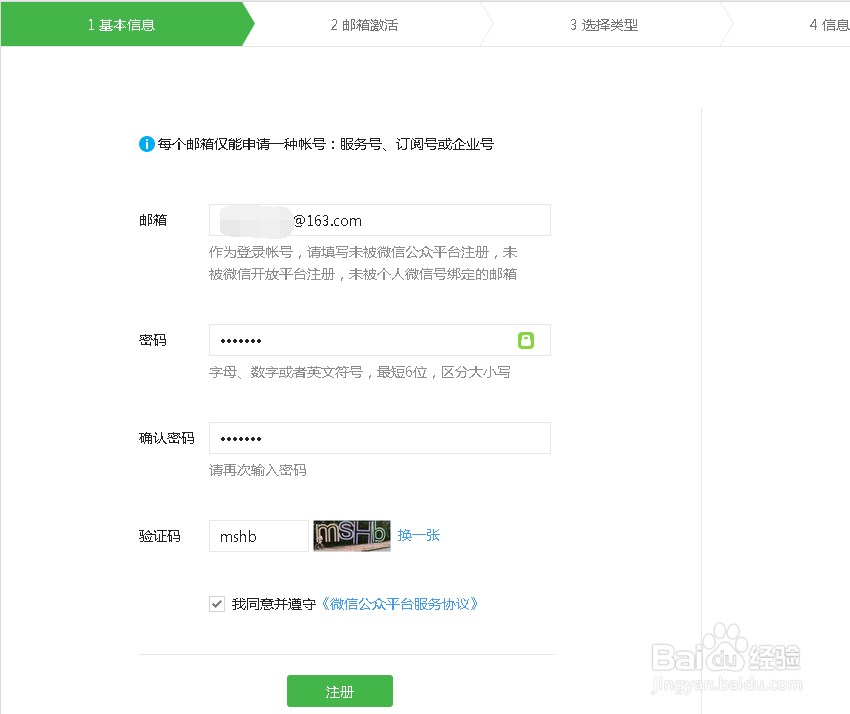Screen dimensions: 850x714
Task: Focus the 确认密码 input field
Action: 380,438
